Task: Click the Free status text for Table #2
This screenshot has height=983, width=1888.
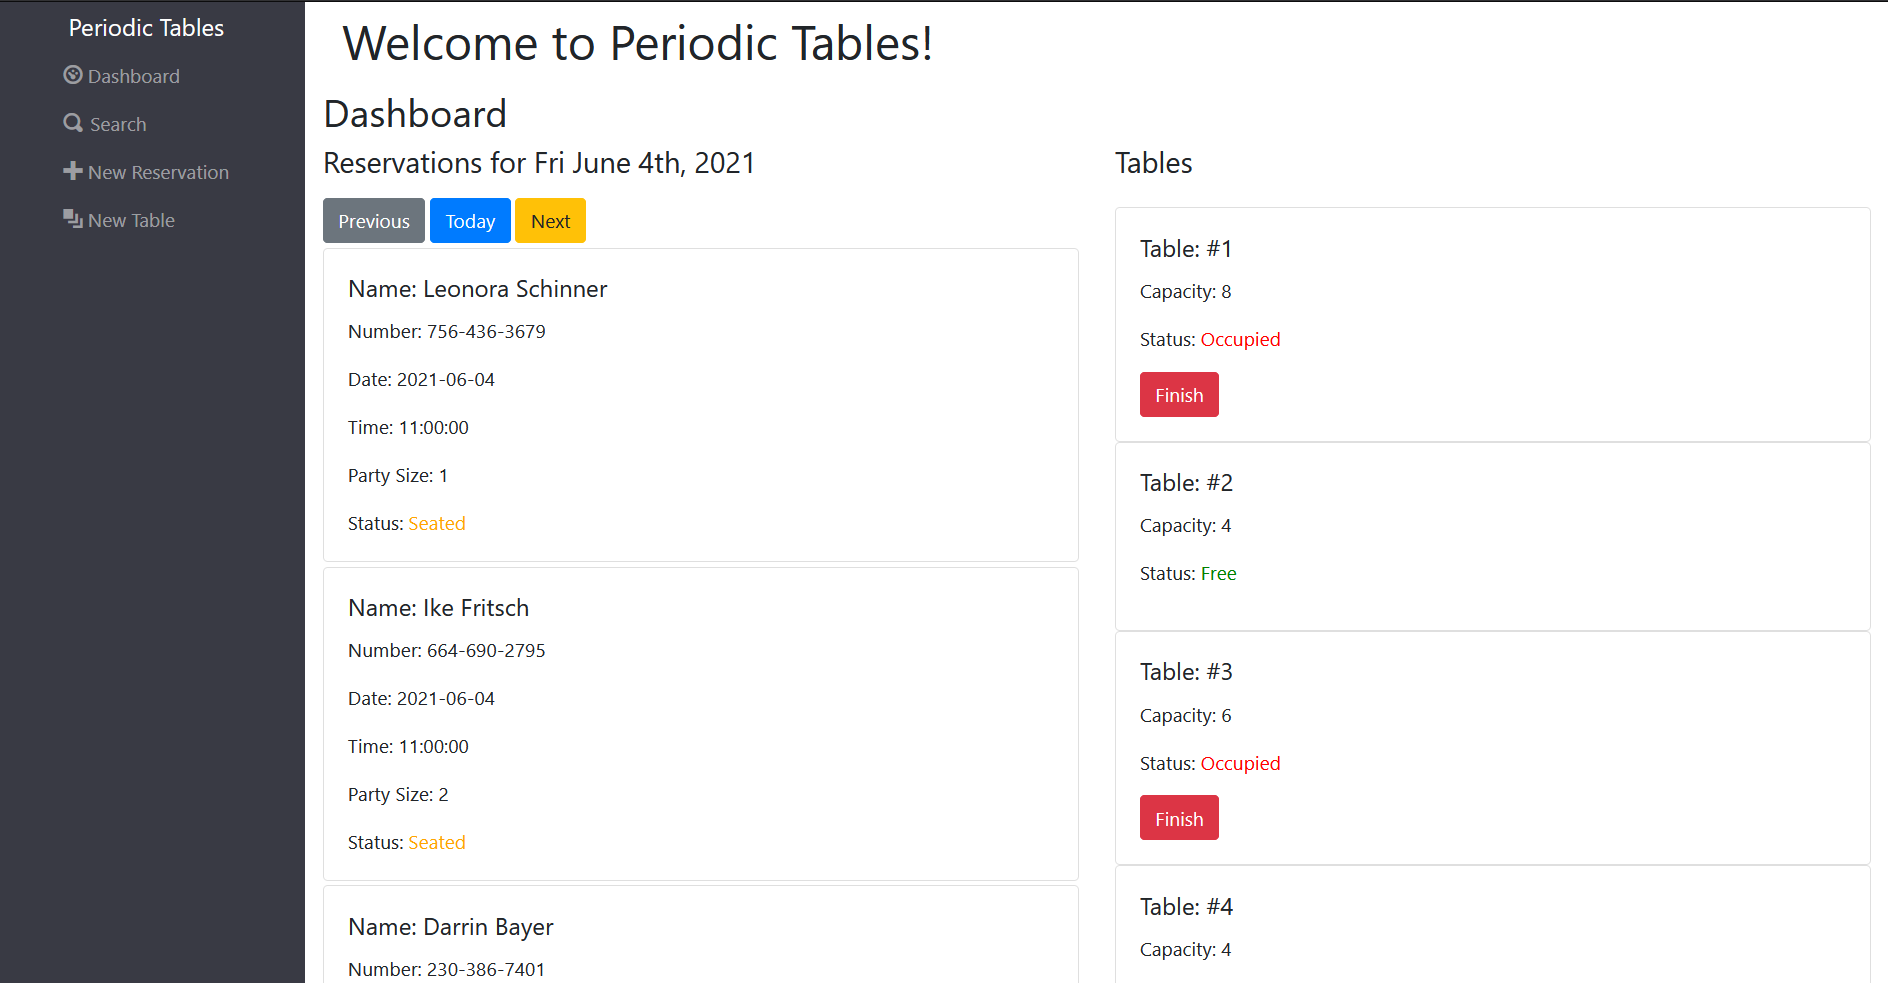Action: click(1218, 573)
